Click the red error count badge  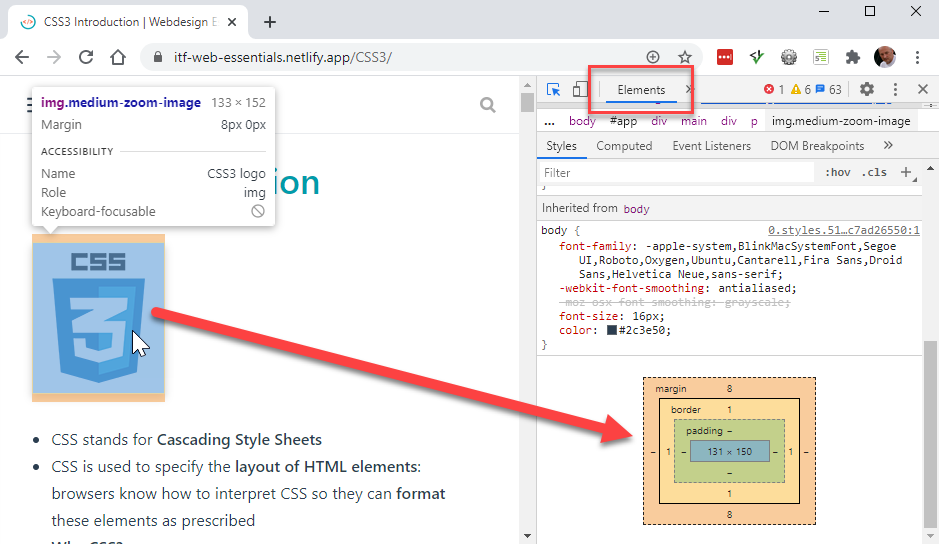(774, 89)
